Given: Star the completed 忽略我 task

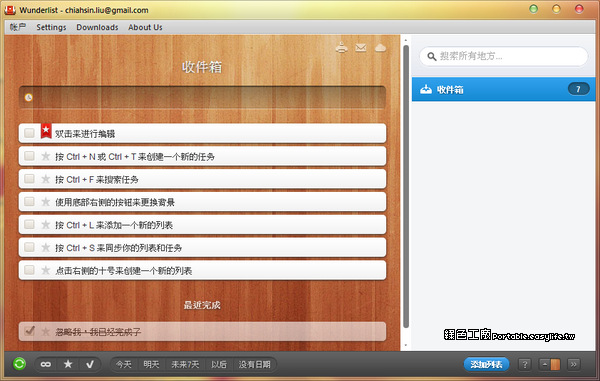Looking at the screenshot, I should click(46, 332).
